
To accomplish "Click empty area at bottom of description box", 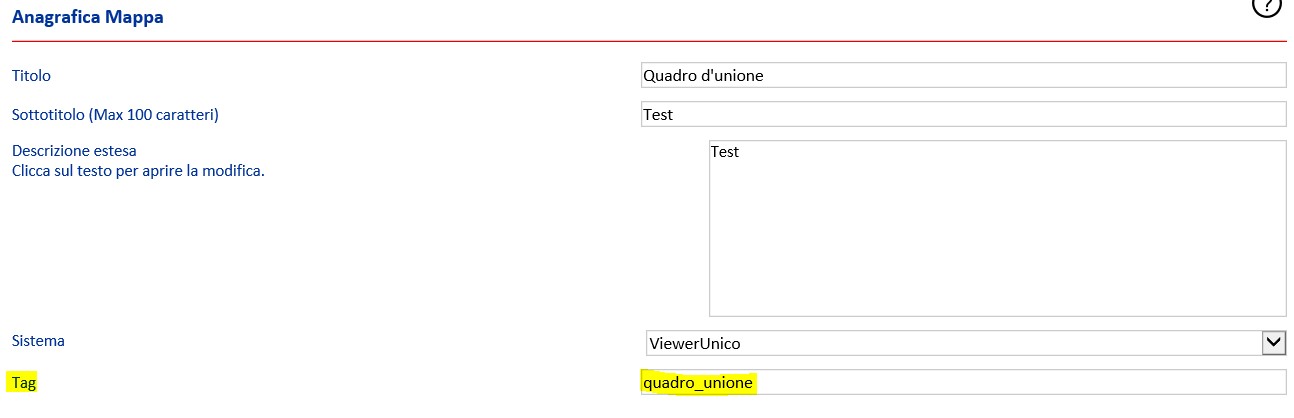I will pyautogui.click(x=997, y=290).
